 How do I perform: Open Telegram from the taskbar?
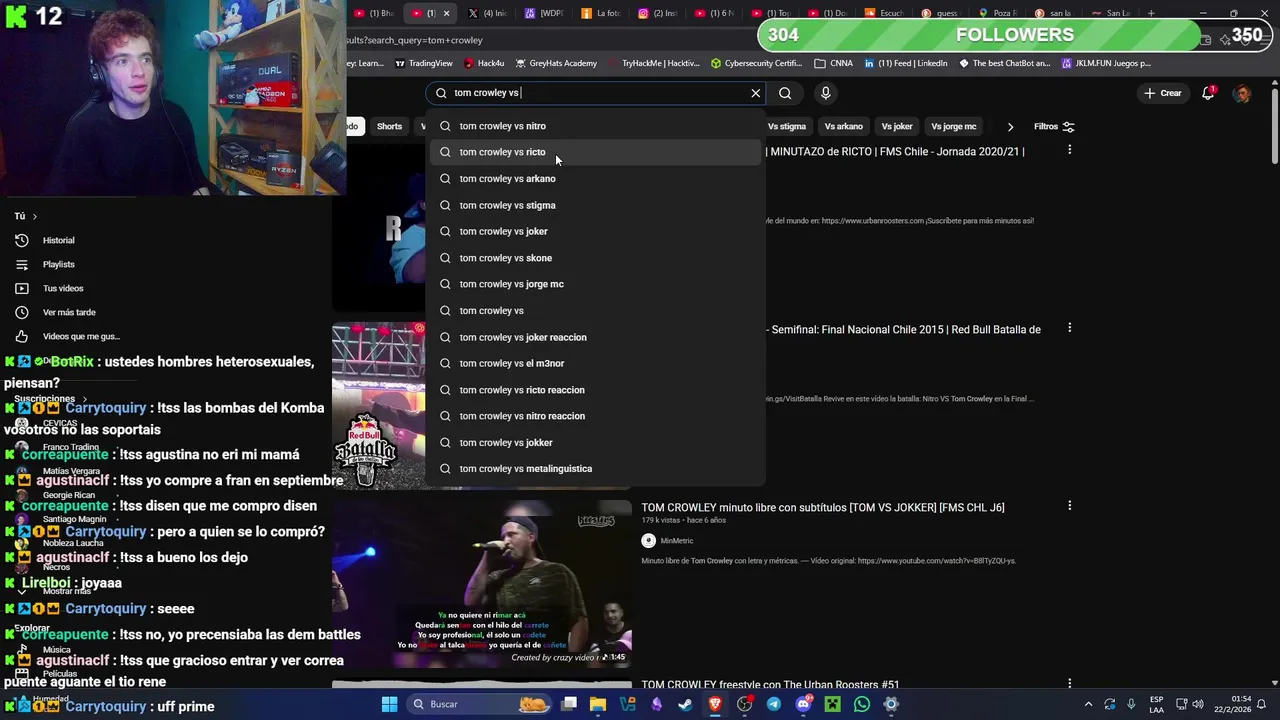click(774, 704)
